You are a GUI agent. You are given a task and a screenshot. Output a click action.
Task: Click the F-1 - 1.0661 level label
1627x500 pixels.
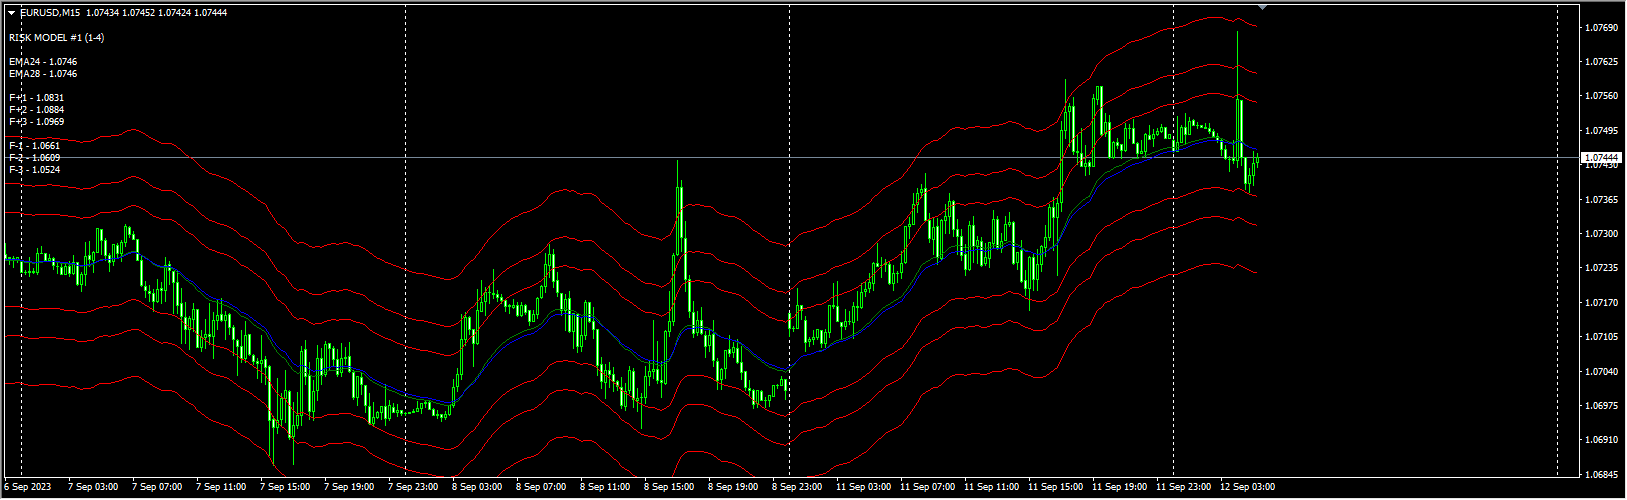pos(35,146)
